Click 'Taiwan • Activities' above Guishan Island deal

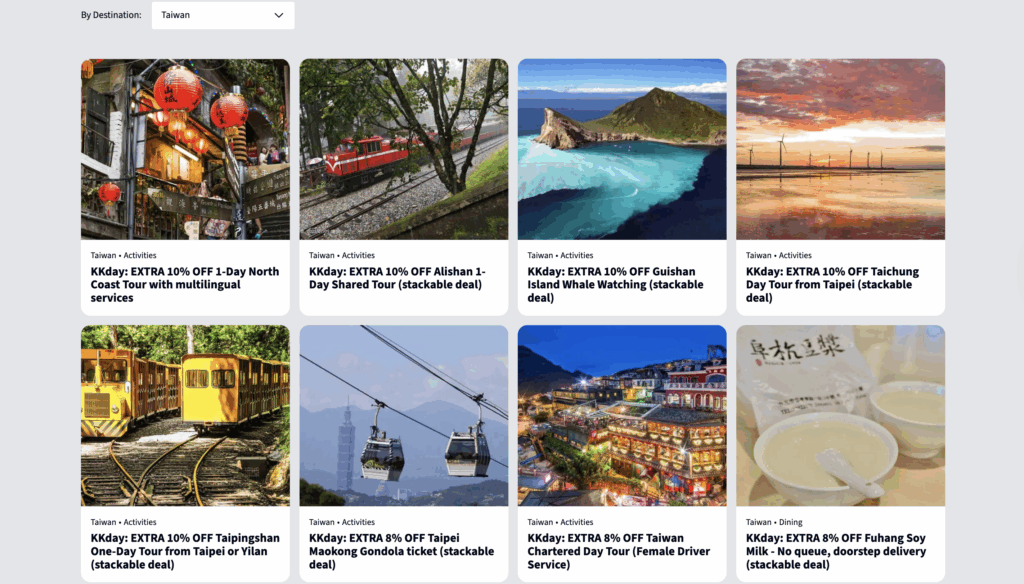point(560,255)
